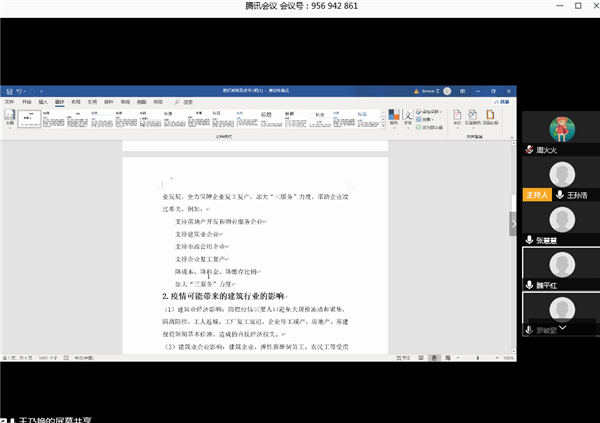Viewport: 600px width, 423px height.
Task: Click the style gallery up arrow
Action: pyautogui.click(x=383, y=113)
